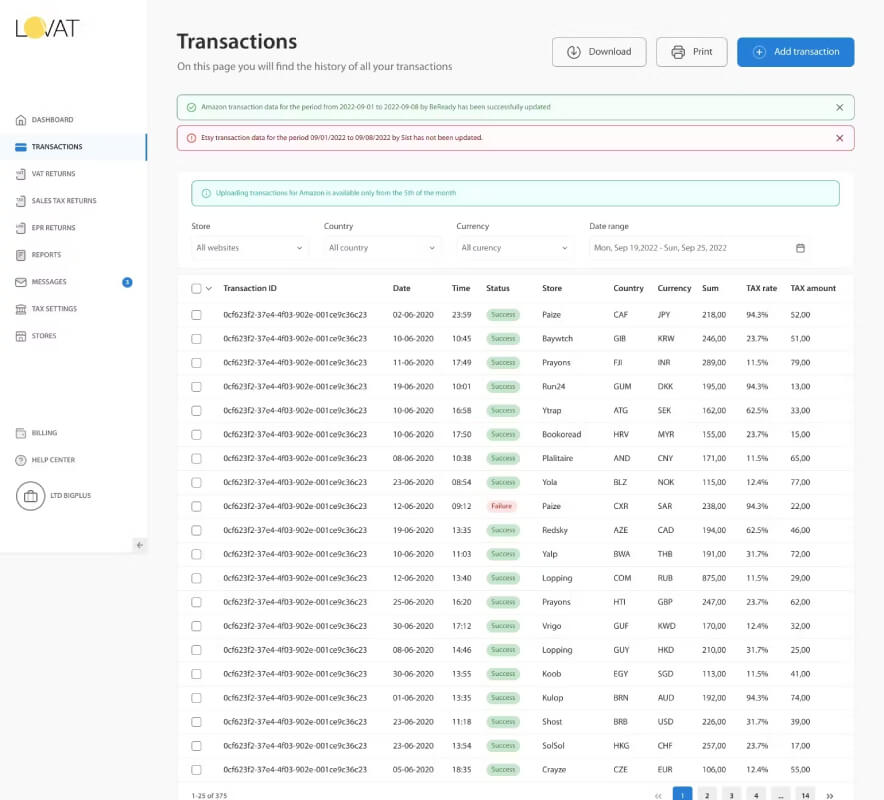This screenshot has width=884, height=800.
Task: Open the Reports sidebar item
Action: (x=46, y=255)
